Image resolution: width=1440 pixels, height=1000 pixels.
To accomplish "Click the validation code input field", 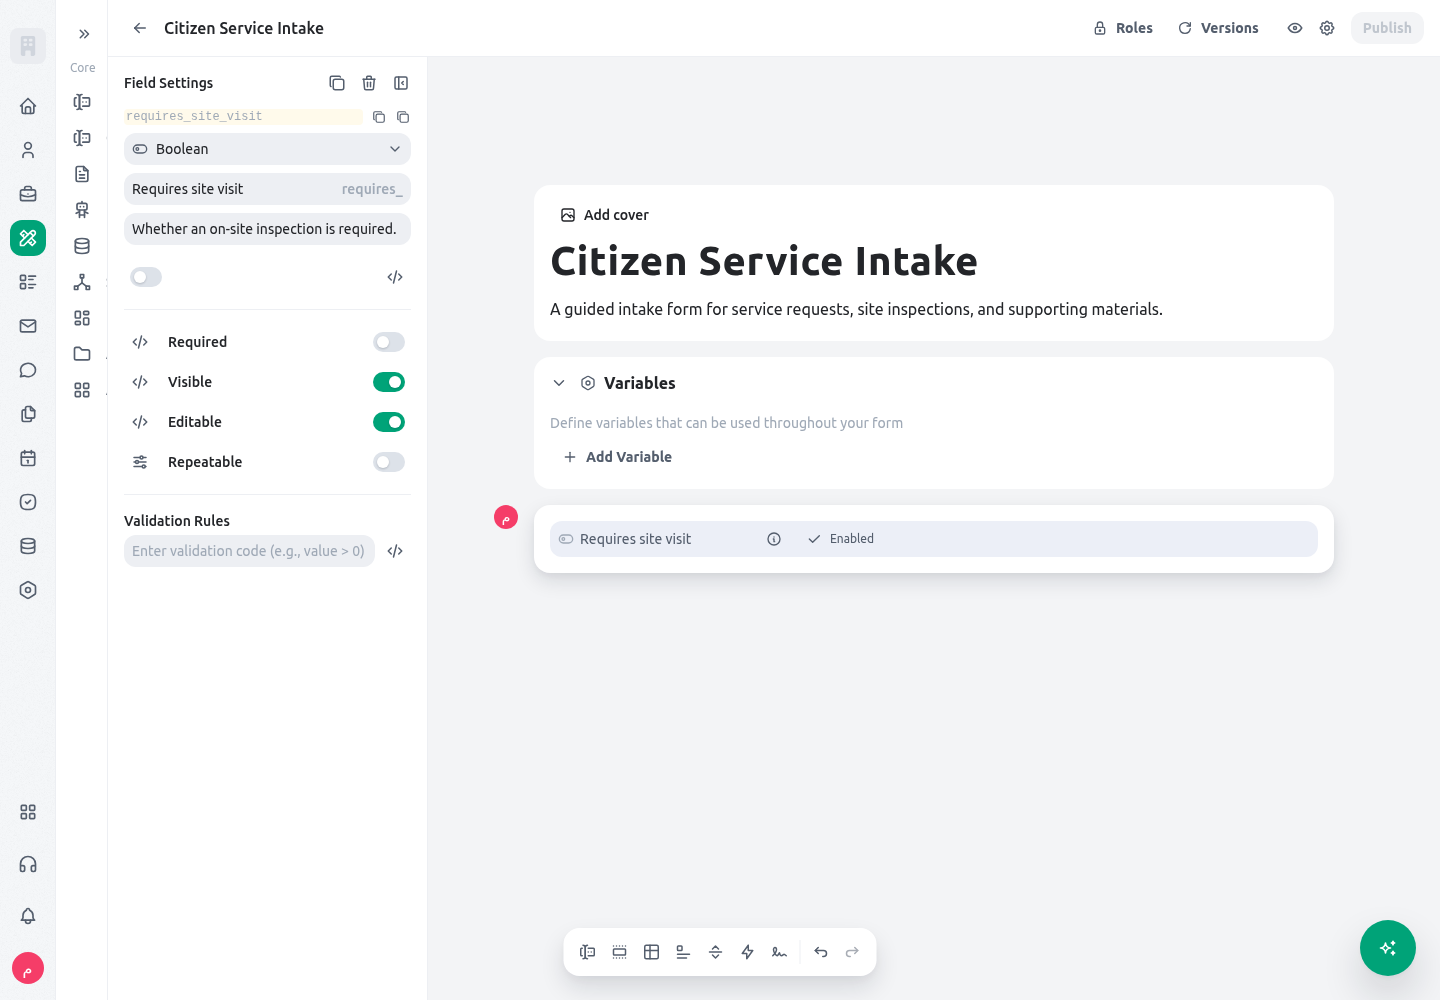I will click(249, 551).
